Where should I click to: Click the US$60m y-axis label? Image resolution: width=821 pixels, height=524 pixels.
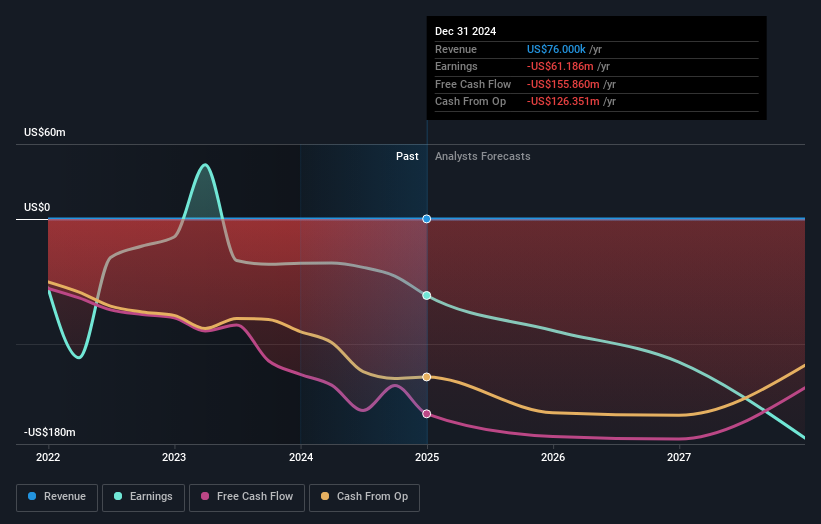click(x=45, y=132)
